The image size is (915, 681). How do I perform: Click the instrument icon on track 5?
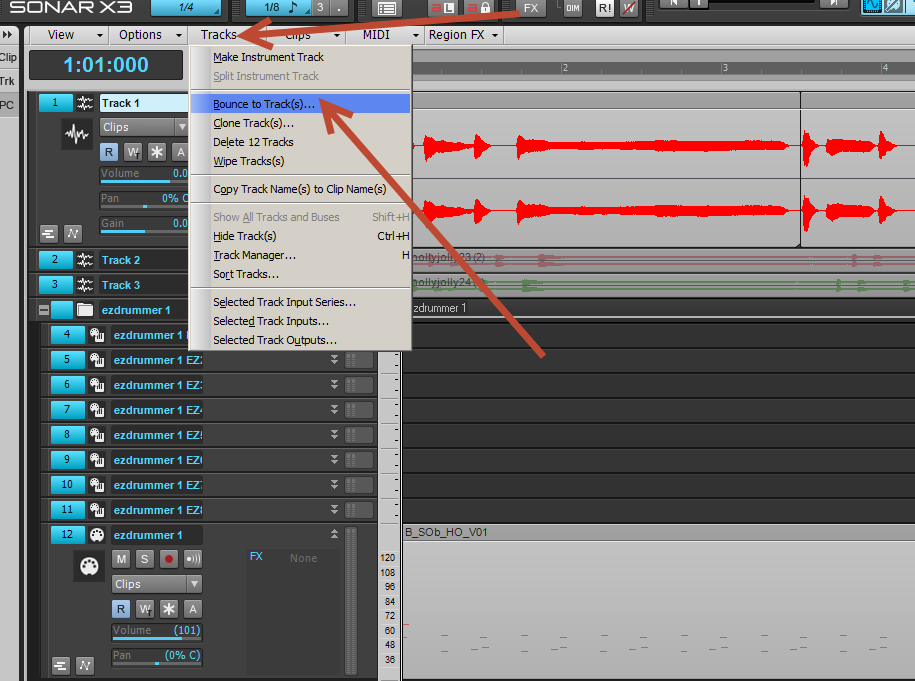pos(97,360)
